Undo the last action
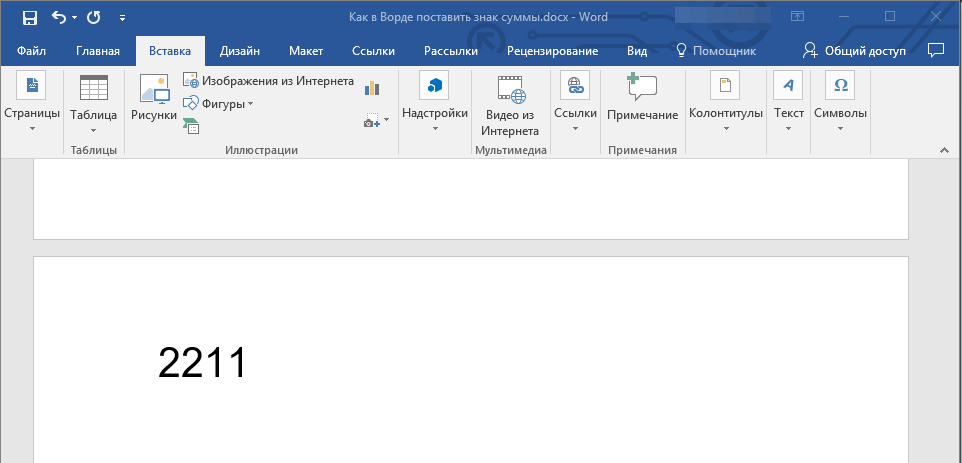The image size is (962, 463). 58,17
